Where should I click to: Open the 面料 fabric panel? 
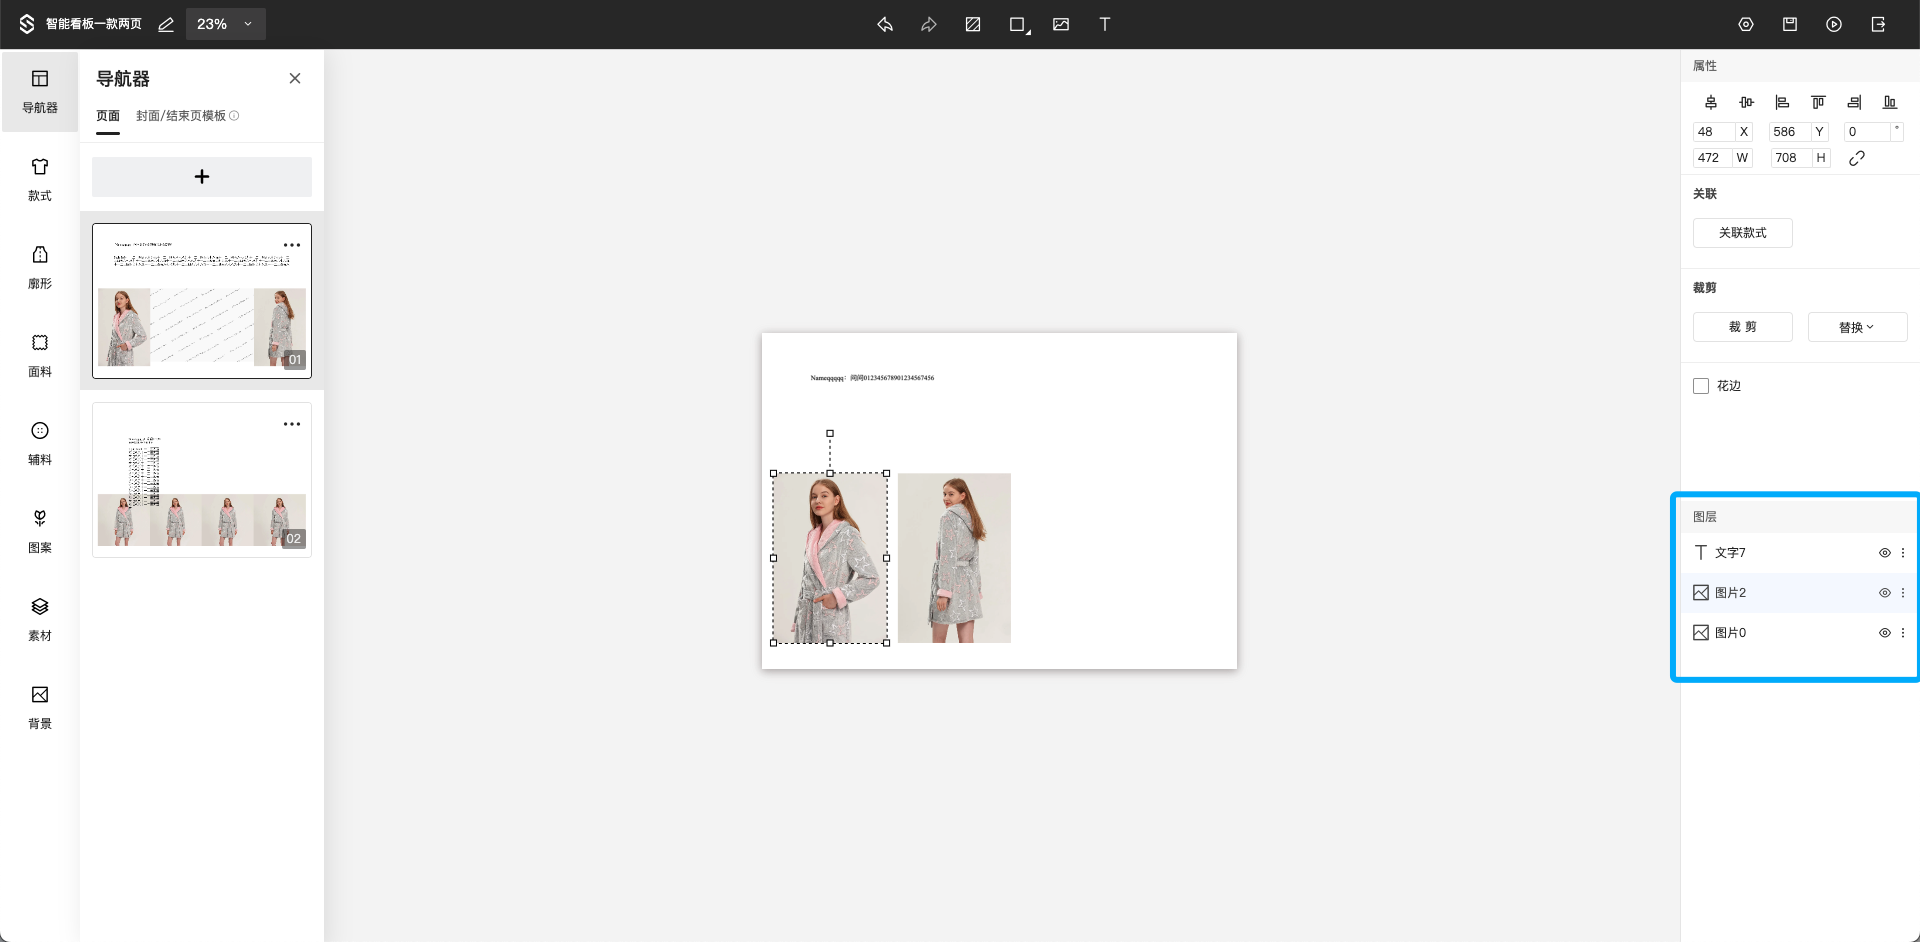(40, 355)
